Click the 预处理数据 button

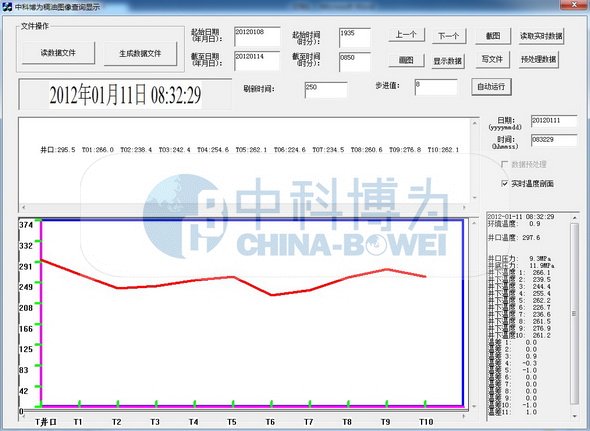538,59
